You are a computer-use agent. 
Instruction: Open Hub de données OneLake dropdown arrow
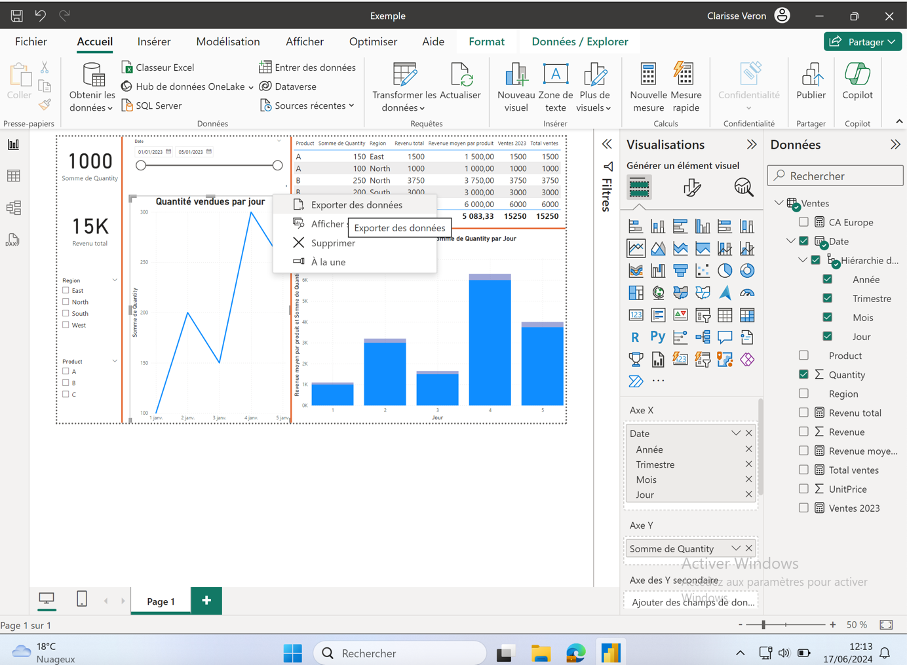coord(251,87)
